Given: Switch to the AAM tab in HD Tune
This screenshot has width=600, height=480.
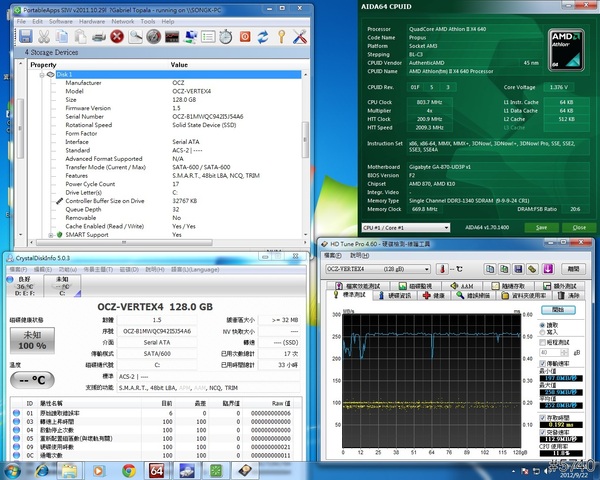Looking at the screenshot, I should 464,285.
